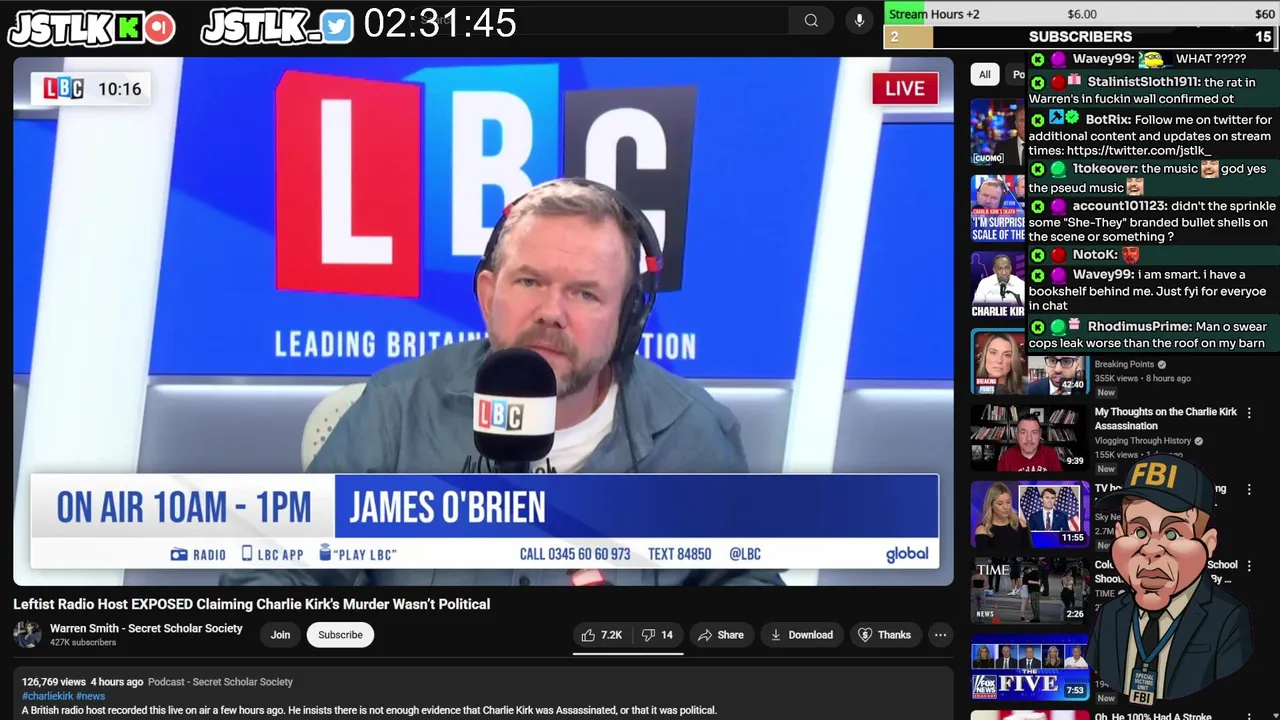The height and width of the screenshot is (720, 1280).
Task: Click Warren Smith channel avatar
Action: tap(27, 634)
